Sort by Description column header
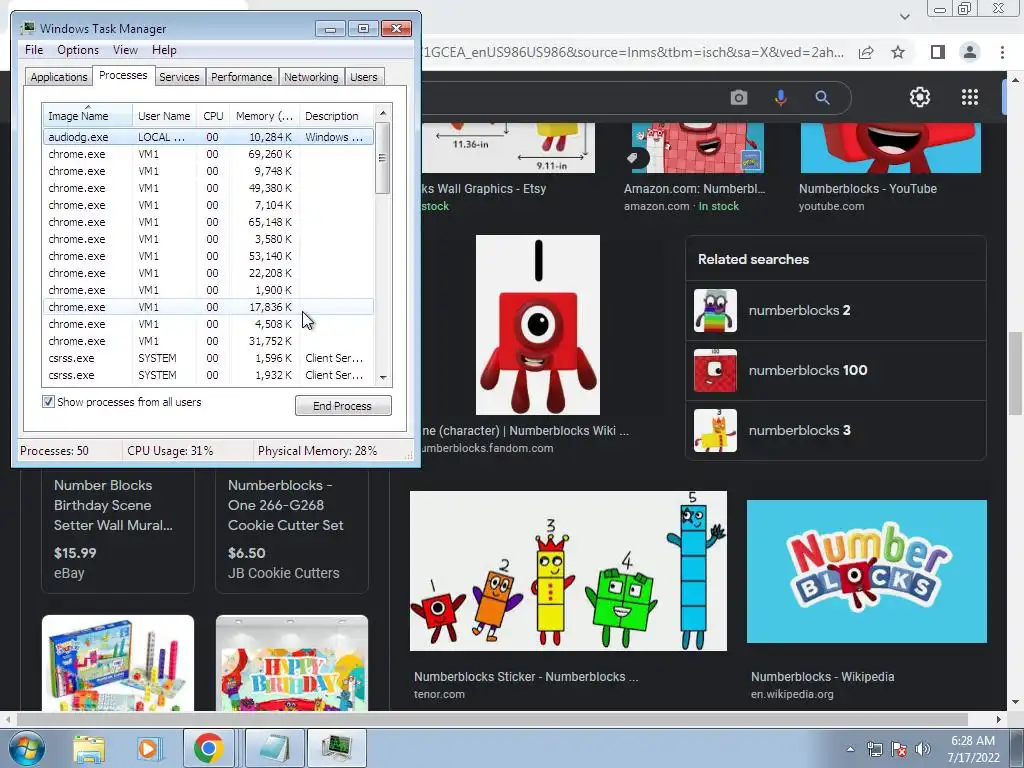Image resolution: width=1024 pixels, height=768 pixels. tap(336, 116)
